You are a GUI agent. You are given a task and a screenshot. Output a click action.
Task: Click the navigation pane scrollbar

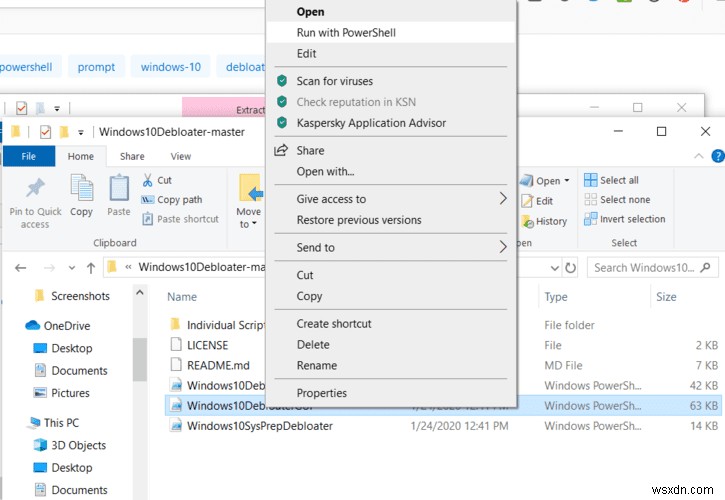139,359
